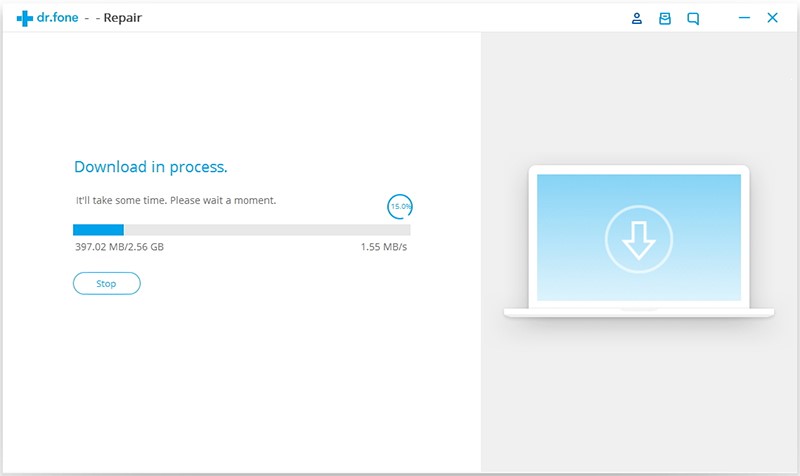Click the 'Download in process.' heading
This screenshot has width=800, height=476.
click(151, 167)
